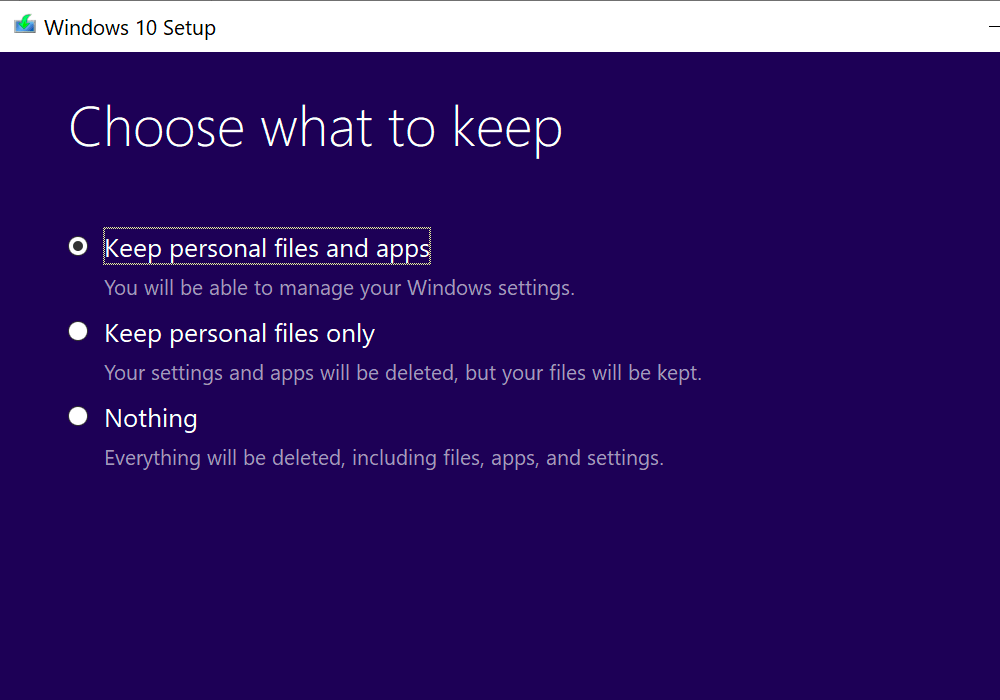Select the "Keep personal files and apps" radio button
Screen dimensions: 1000x700
pyautogui.click(x=78, y=246)
